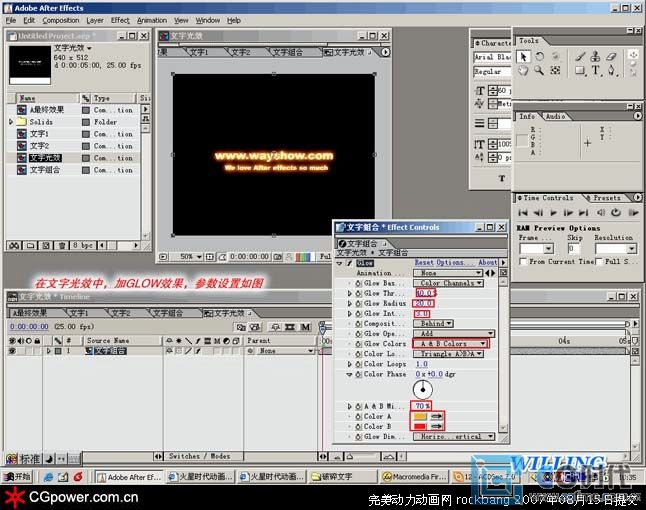Screen dimensions: 646x510
Task: Expand layer 1 properties in timeline
Action: [x=49, y=351]
